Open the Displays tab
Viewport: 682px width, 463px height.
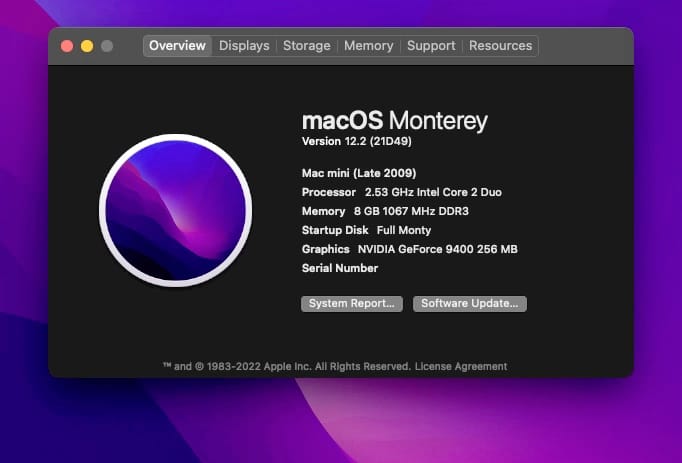(x=244, y=46)
